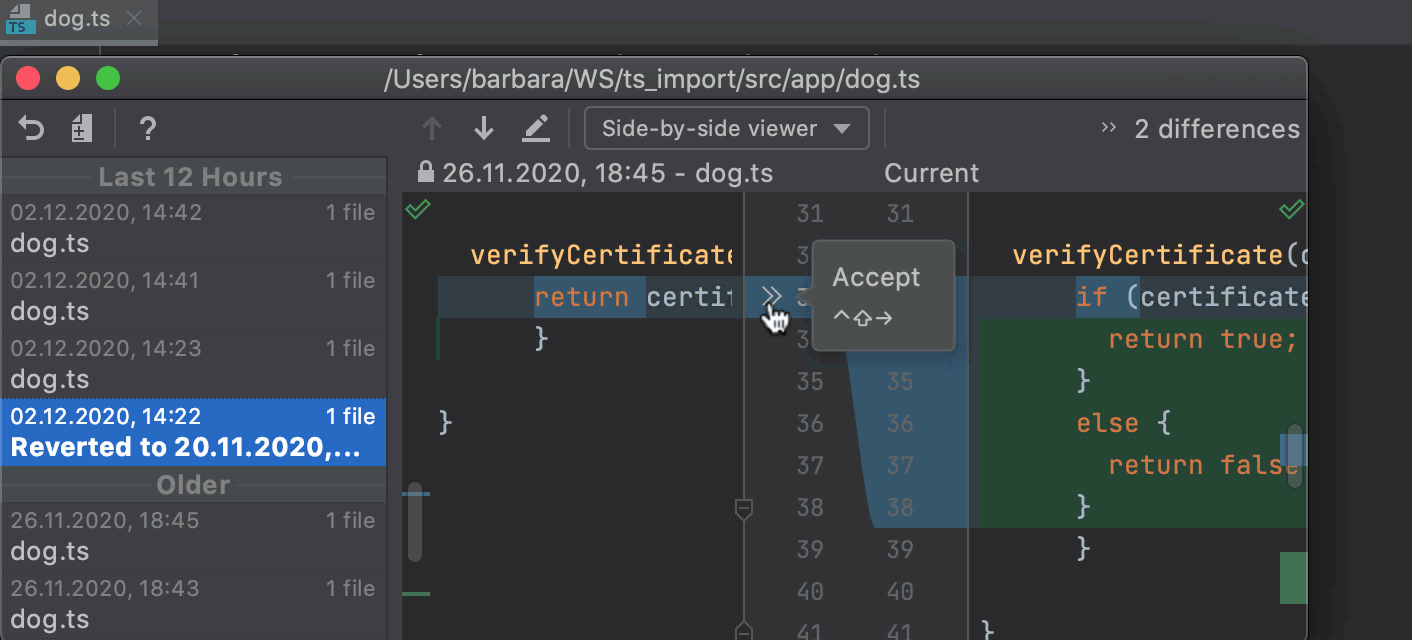Viewport: 1412px width, 640px height.
Task: Jump to previous difference with the up arrow
Action: (x=431, y=128)
